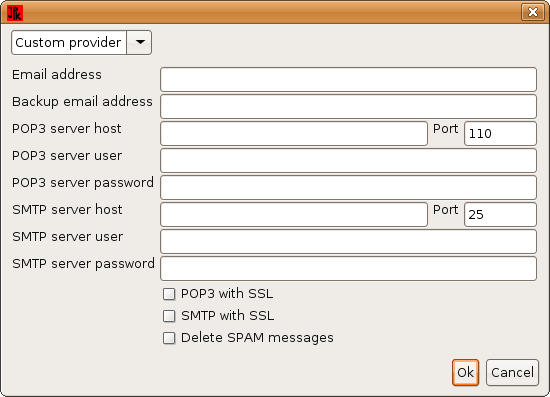Focus the Email address field
Image resolution: width=550 pixels, height=397 pixels.
[348, 80]
